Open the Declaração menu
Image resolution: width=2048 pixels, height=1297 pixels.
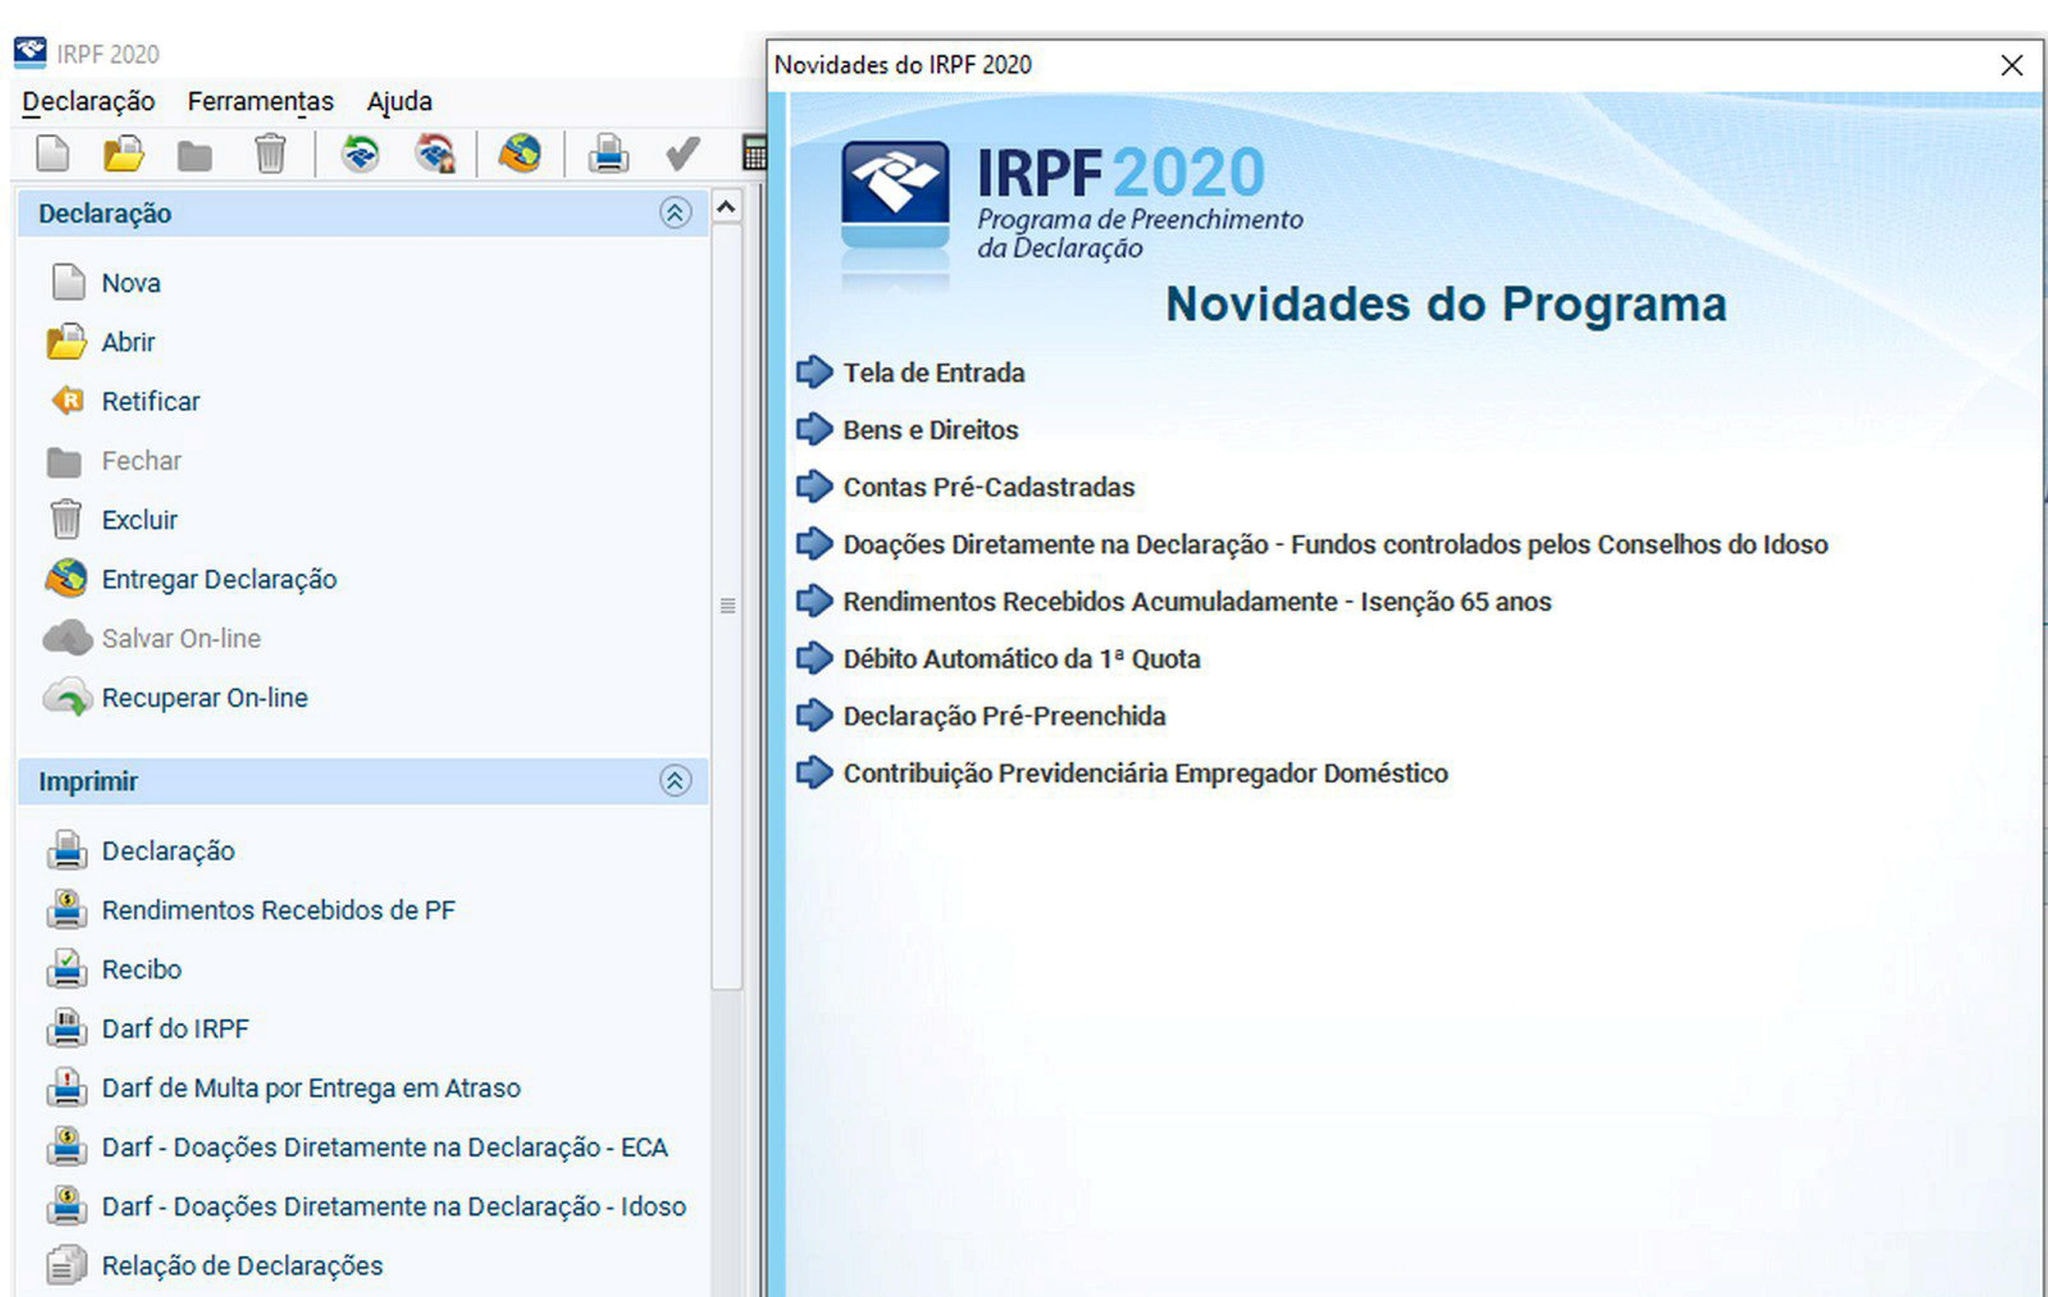click(x=89, y=101)
